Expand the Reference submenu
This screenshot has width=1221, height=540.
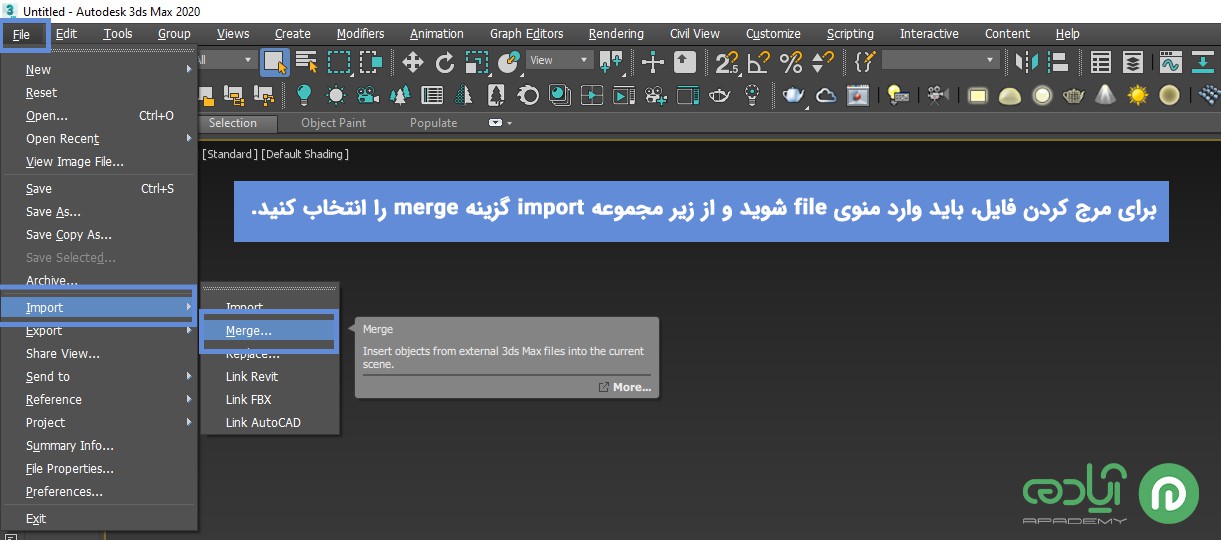click(100, 399)
